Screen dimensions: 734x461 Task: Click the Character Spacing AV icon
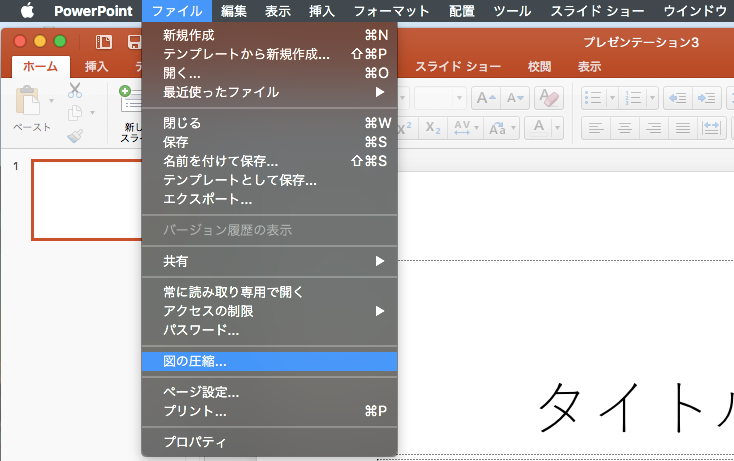[462, 128]
